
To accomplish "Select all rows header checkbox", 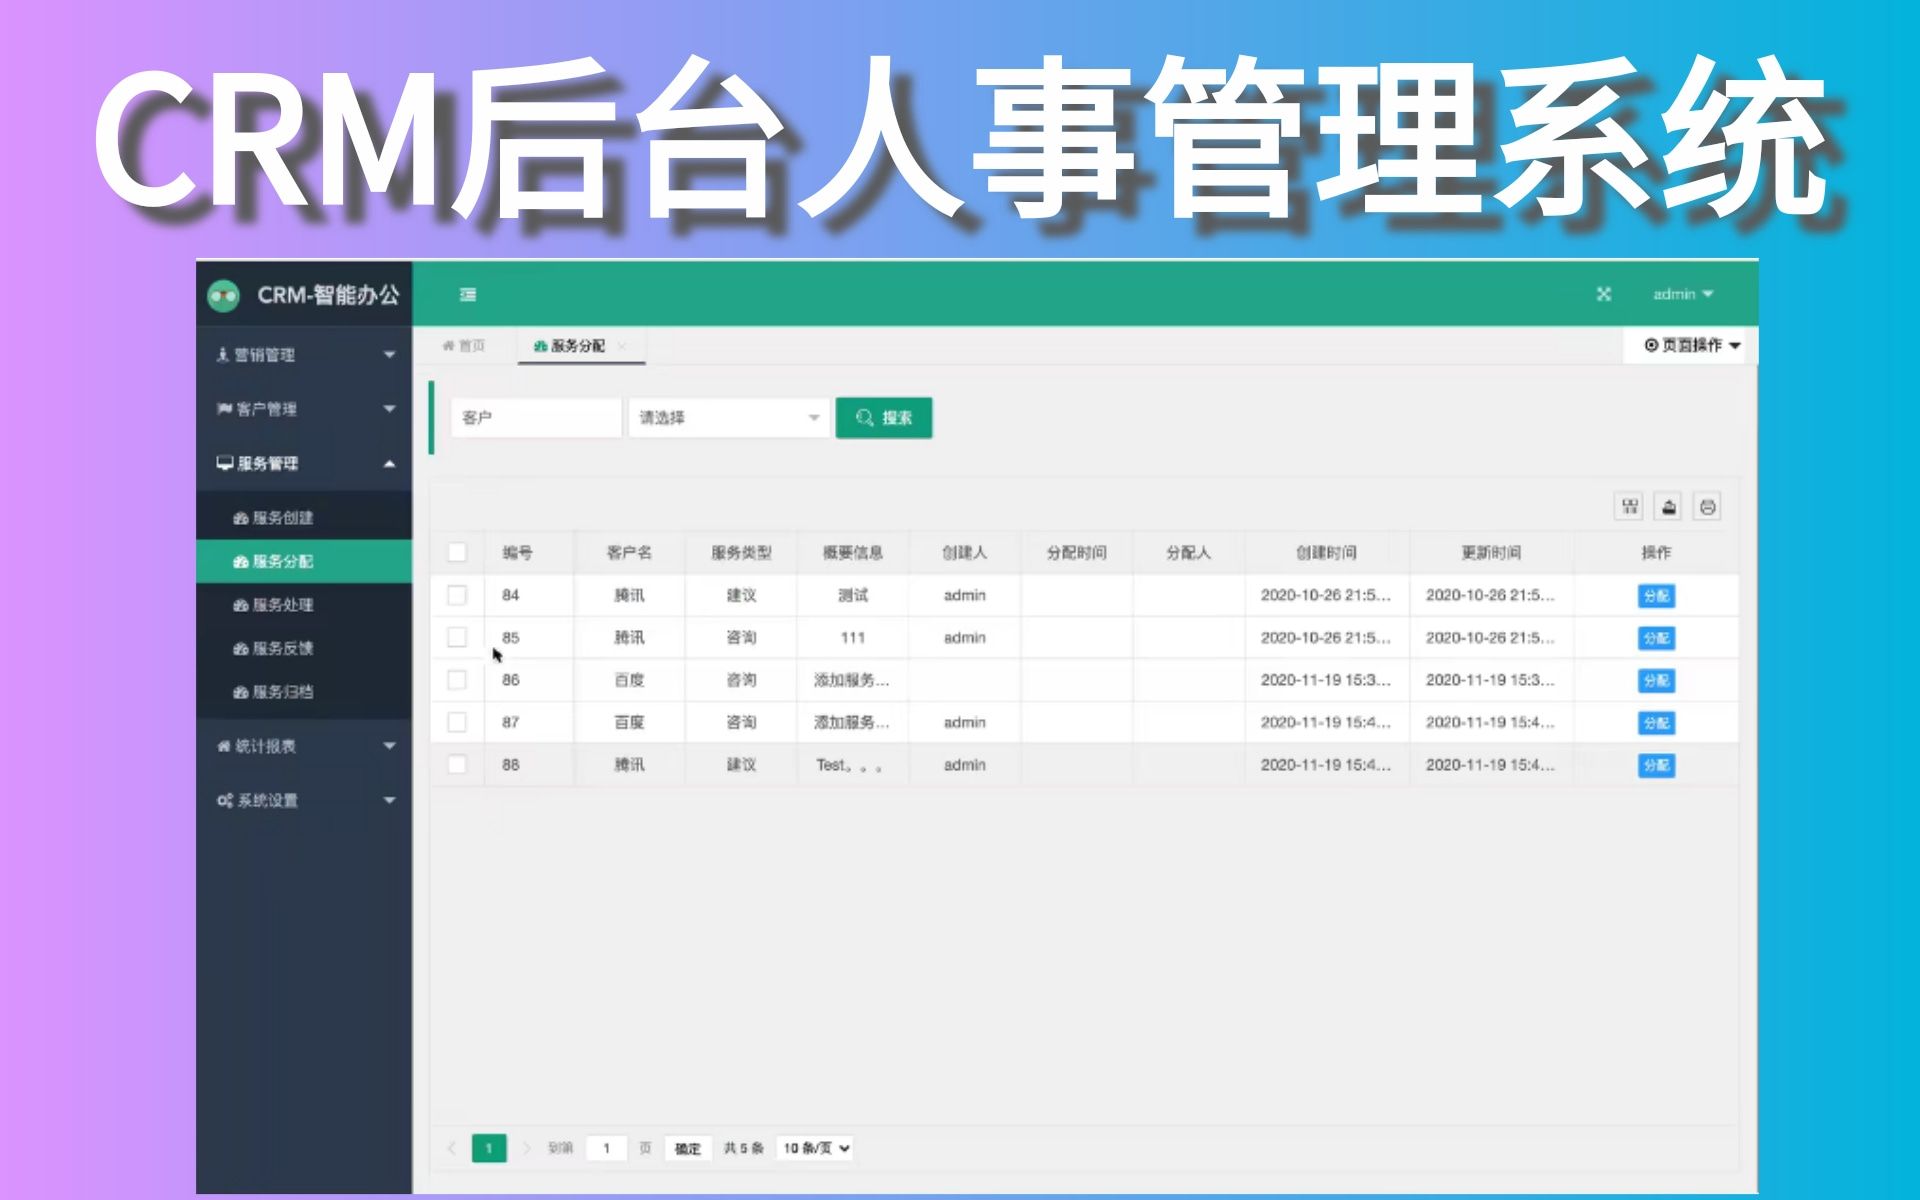I will [x=457, y=552].
